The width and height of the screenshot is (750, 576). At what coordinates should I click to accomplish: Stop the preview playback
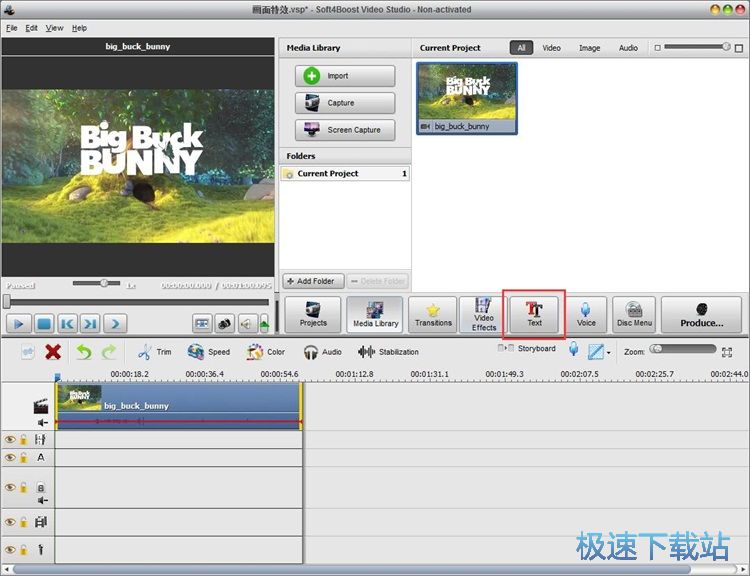click(44, 324)
